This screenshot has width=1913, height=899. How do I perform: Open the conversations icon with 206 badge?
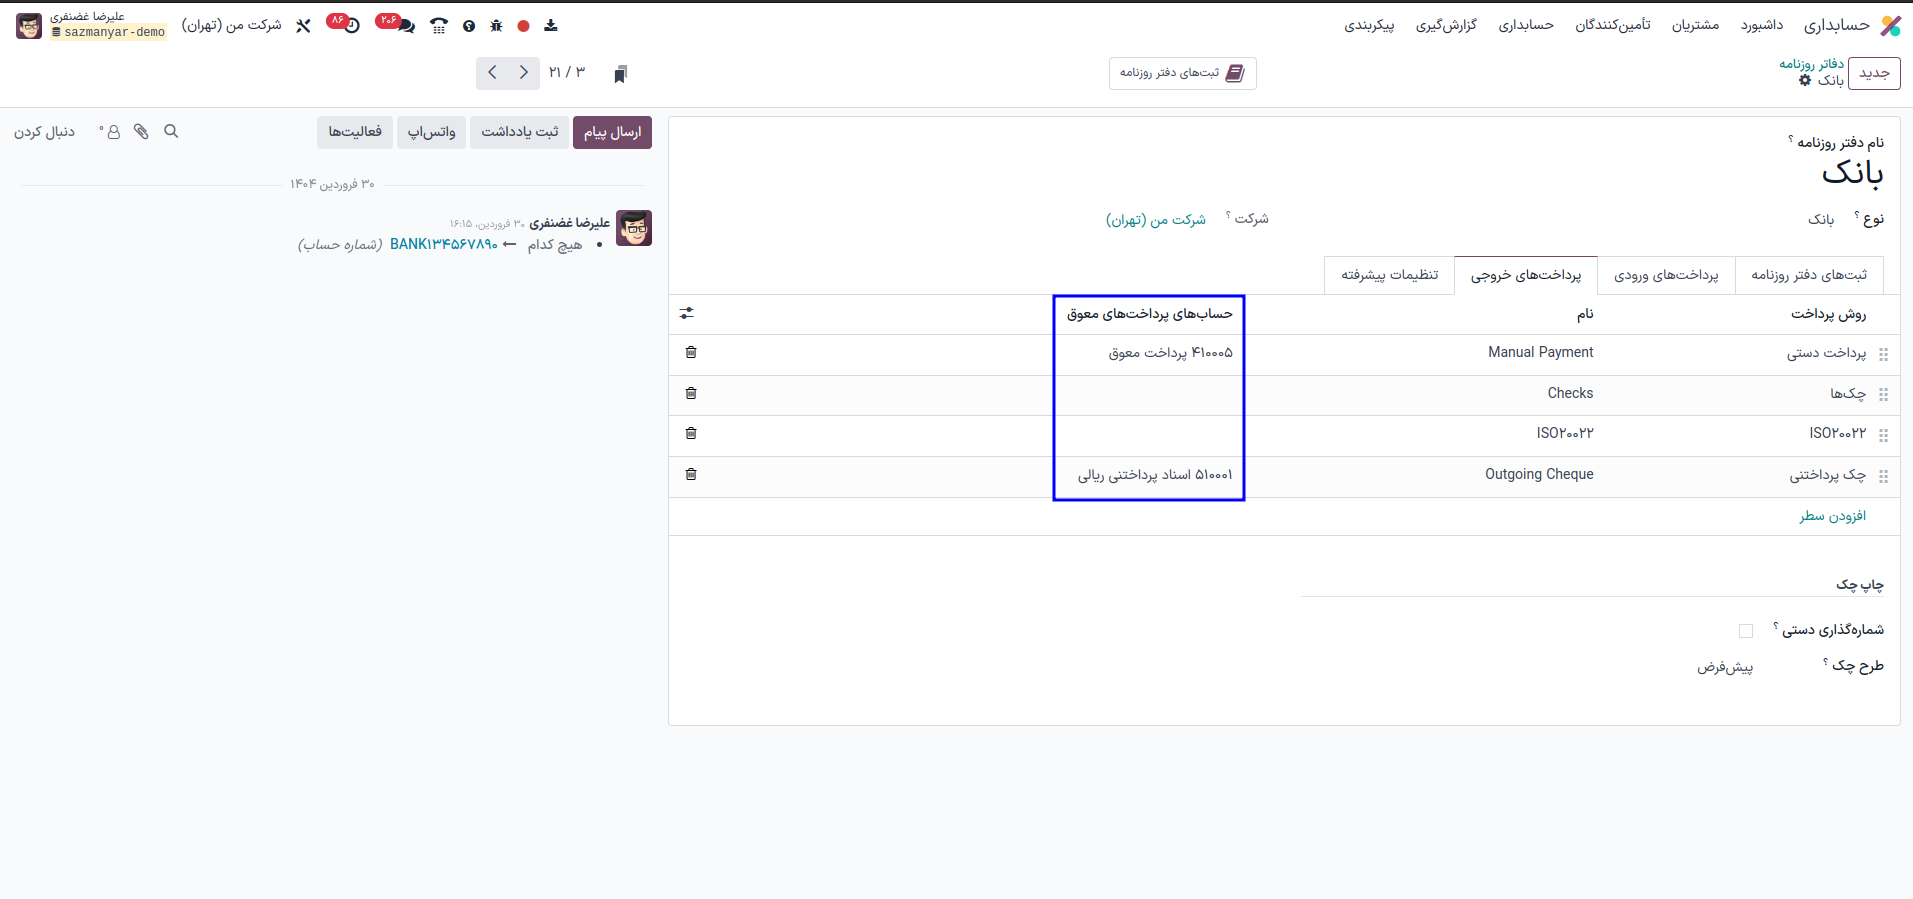click(x=404, y=26)
